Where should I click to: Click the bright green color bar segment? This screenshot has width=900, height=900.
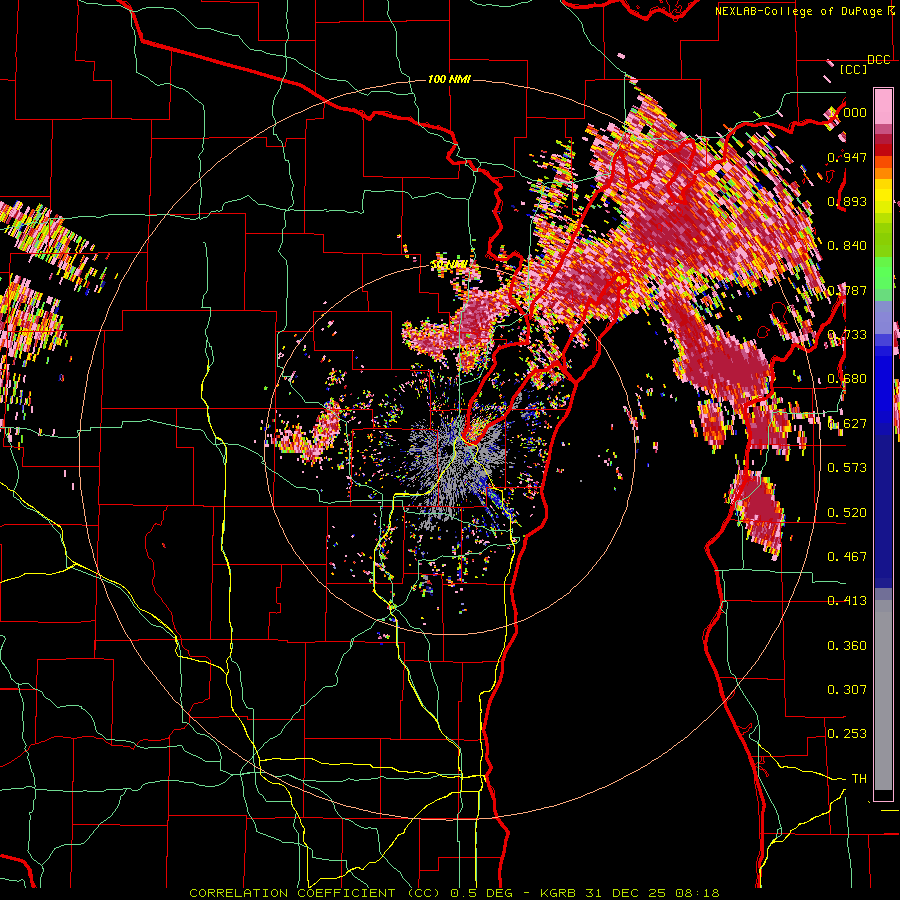pos(883,274)
